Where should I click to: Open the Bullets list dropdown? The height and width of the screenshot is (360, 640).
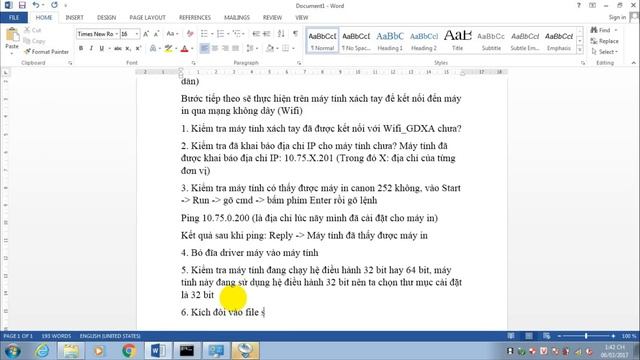(212, 34)
